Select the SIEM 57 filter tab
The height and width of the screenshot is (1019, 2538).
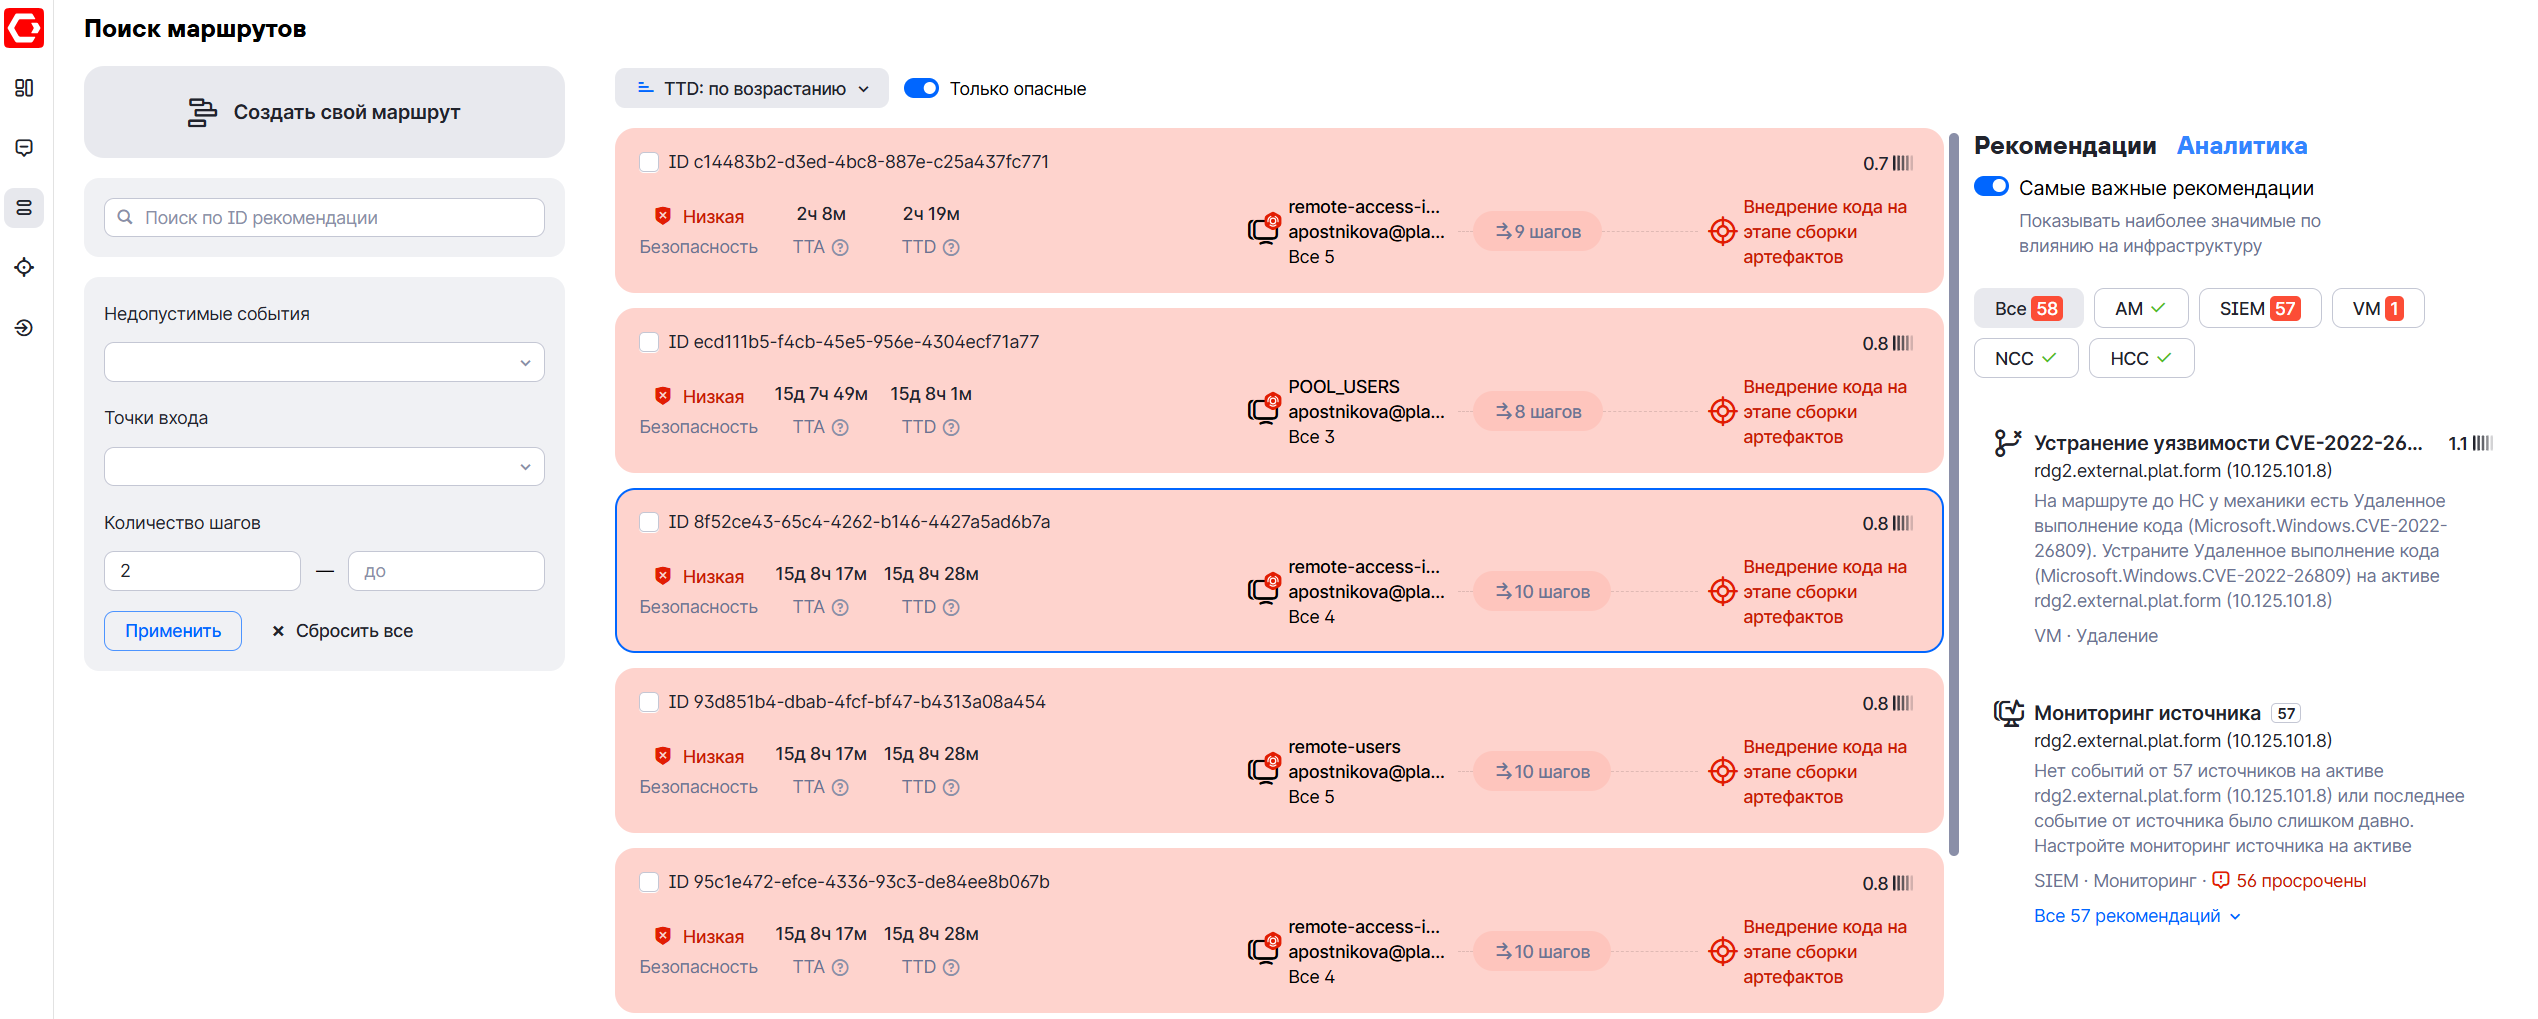point(2259,308)
